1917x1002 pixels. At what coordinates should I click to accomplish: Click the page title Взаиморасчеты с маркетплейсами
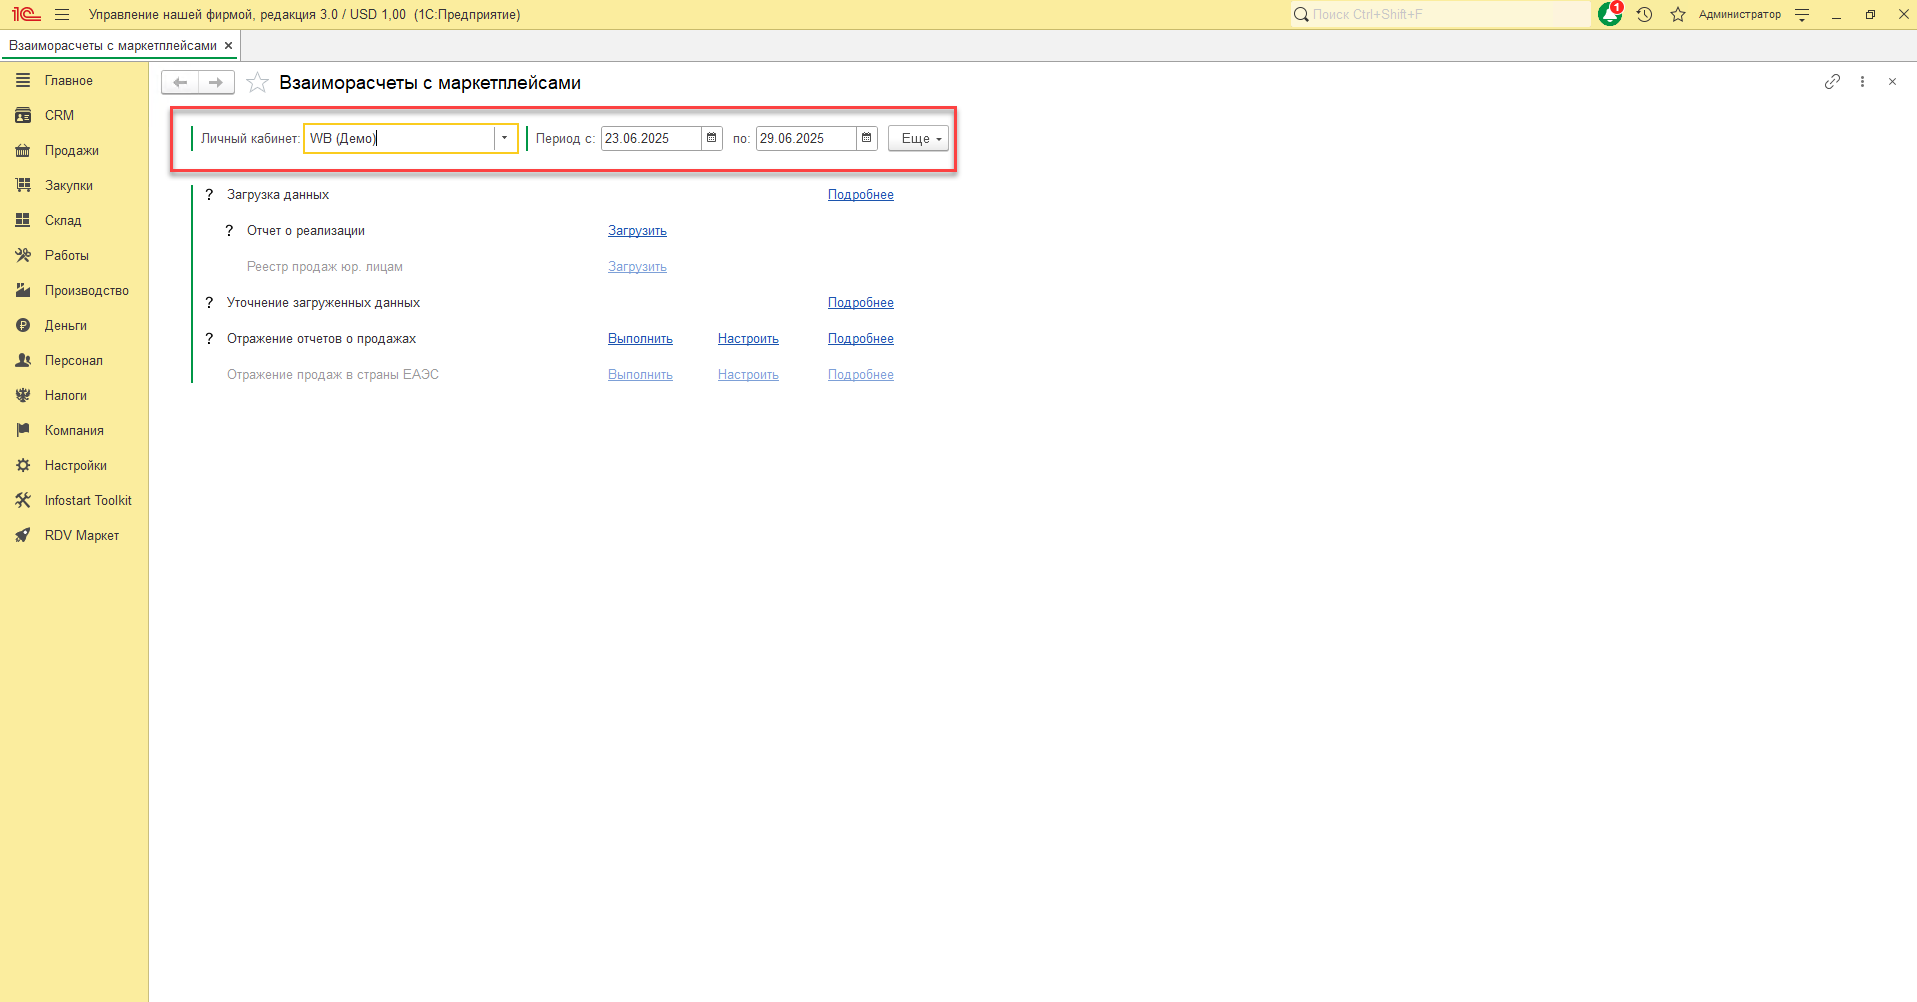(x=430, y=83)
